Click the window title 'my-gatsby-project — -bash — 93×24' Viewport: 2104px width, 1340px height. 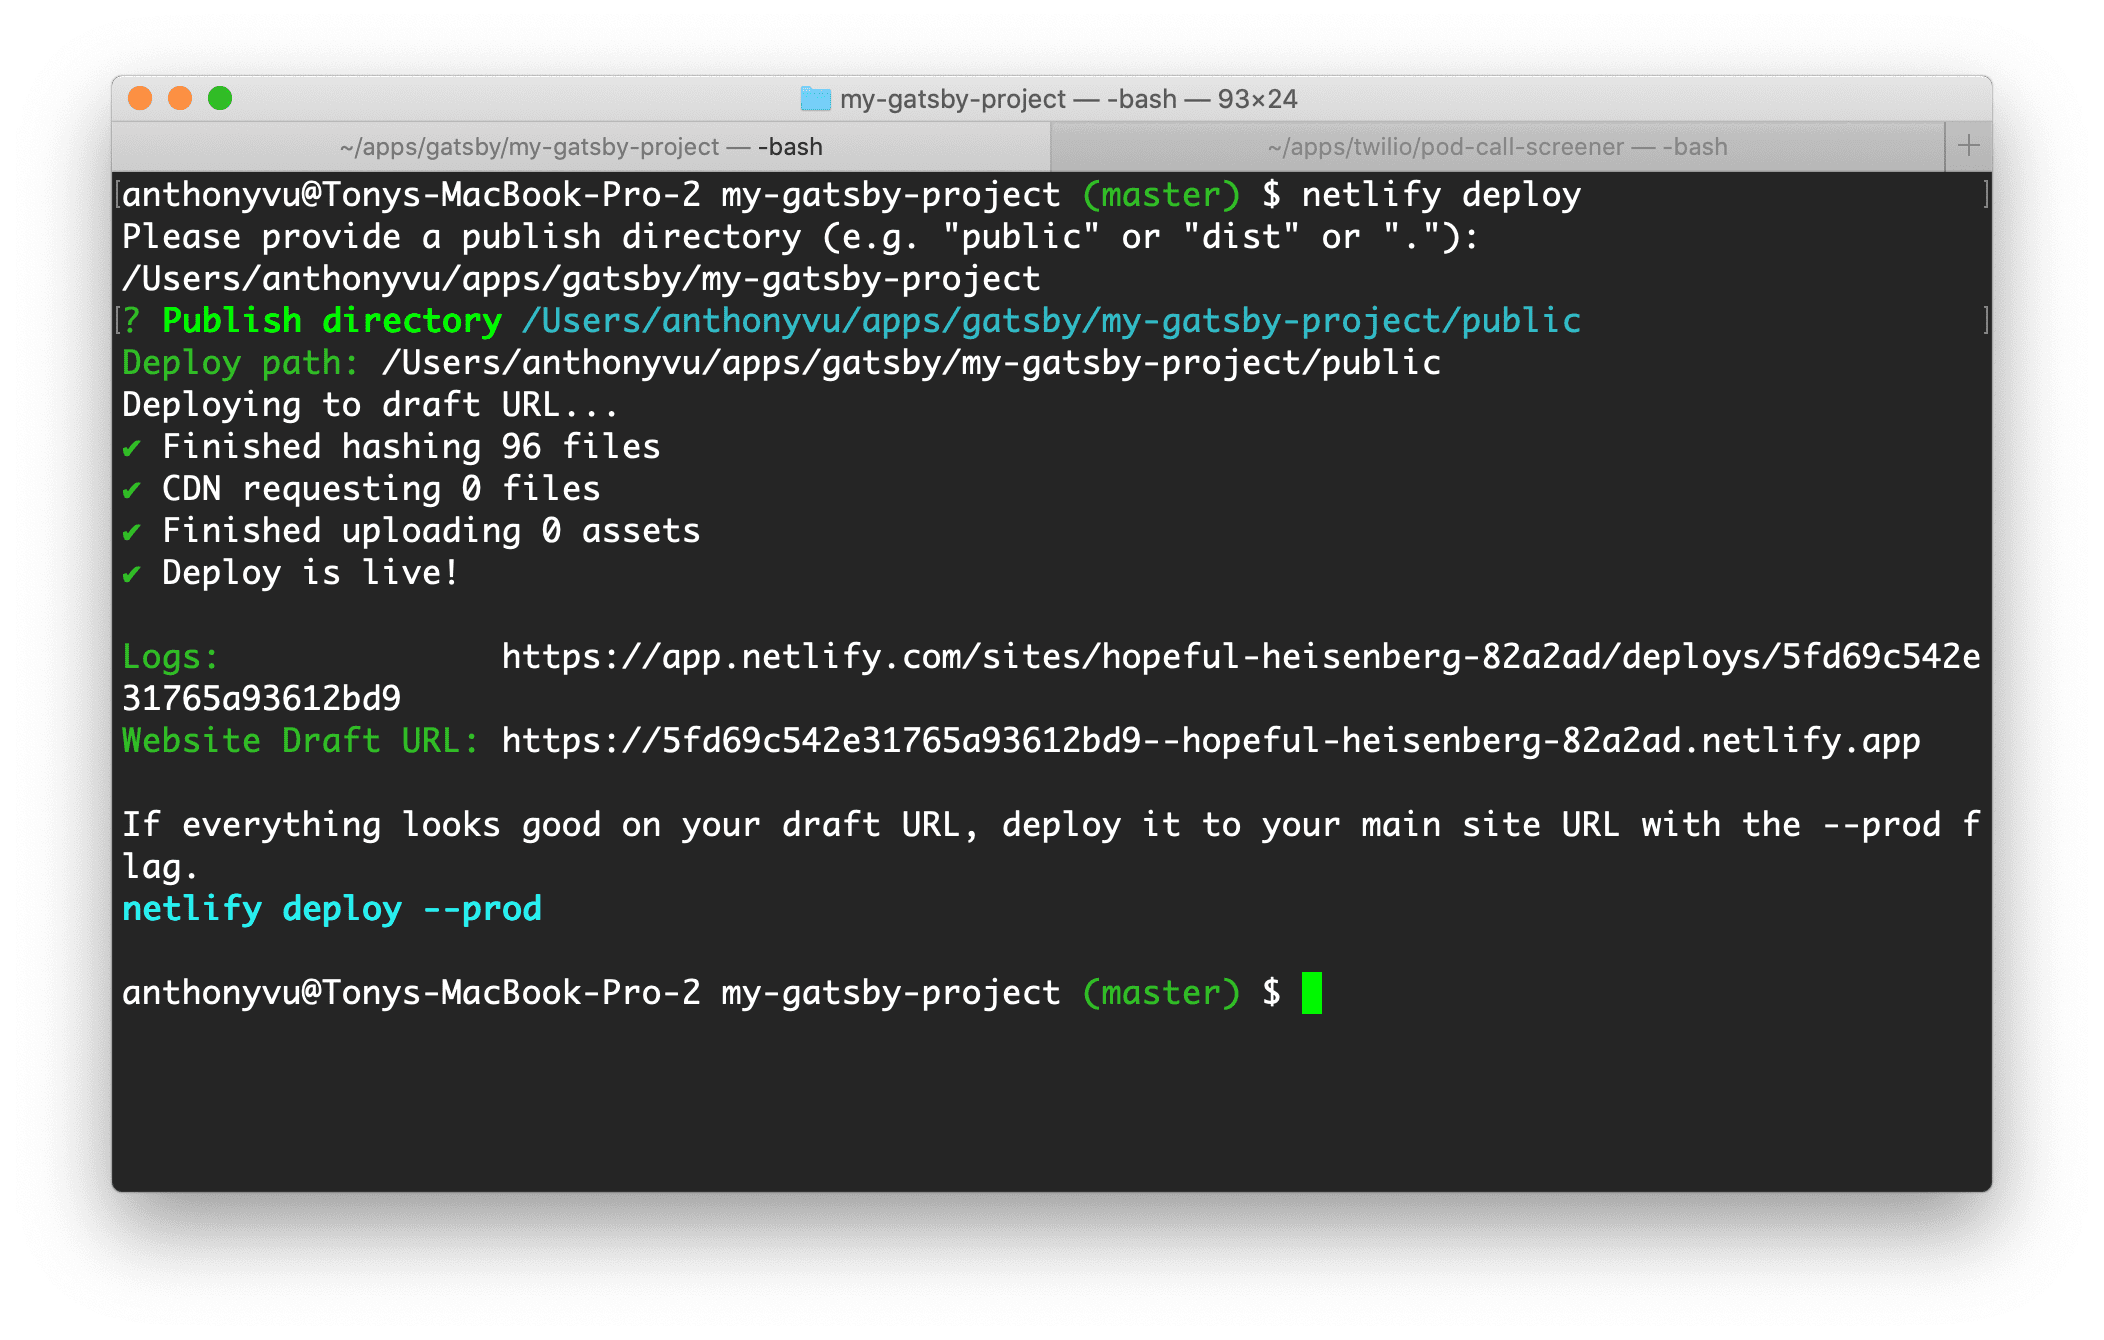pos(1068,99)
